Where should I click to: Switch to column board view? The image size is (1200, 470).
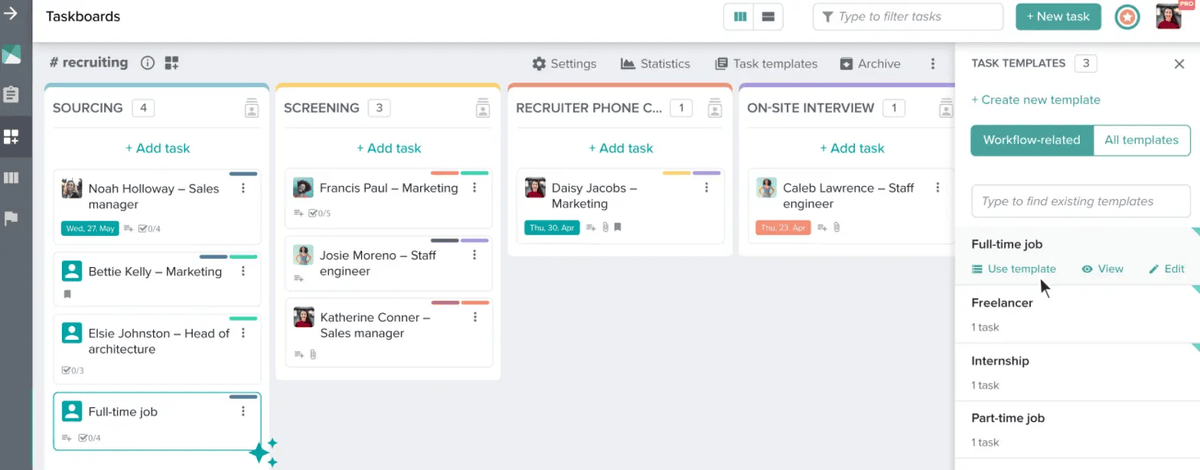click(x=740, y=17)
